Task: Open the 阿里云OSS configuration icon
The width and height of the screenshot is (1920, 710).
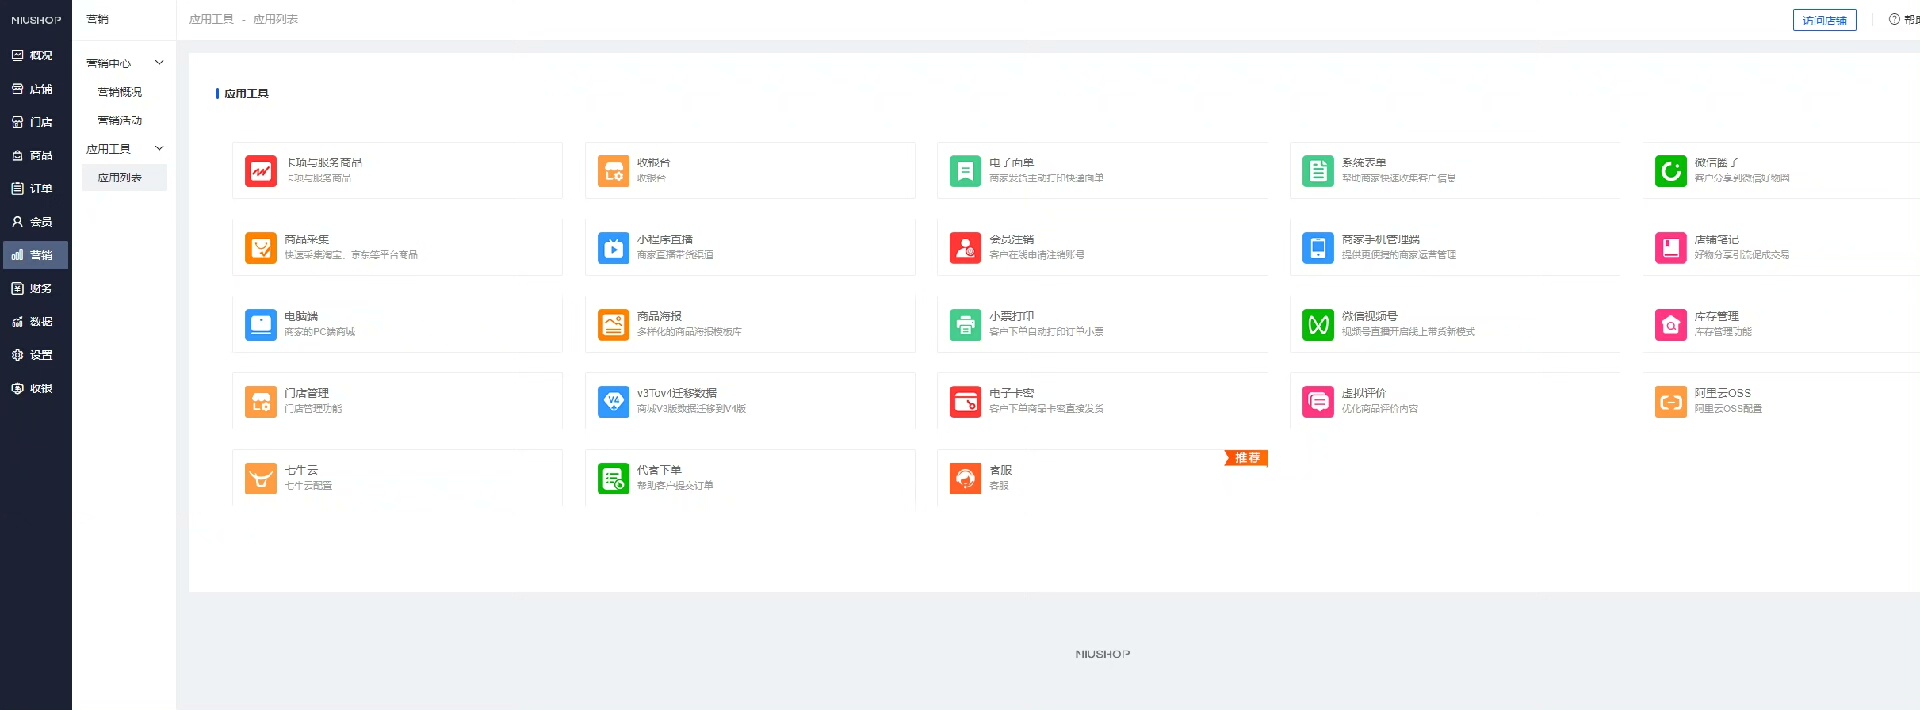Action: tap(1671, 401)
